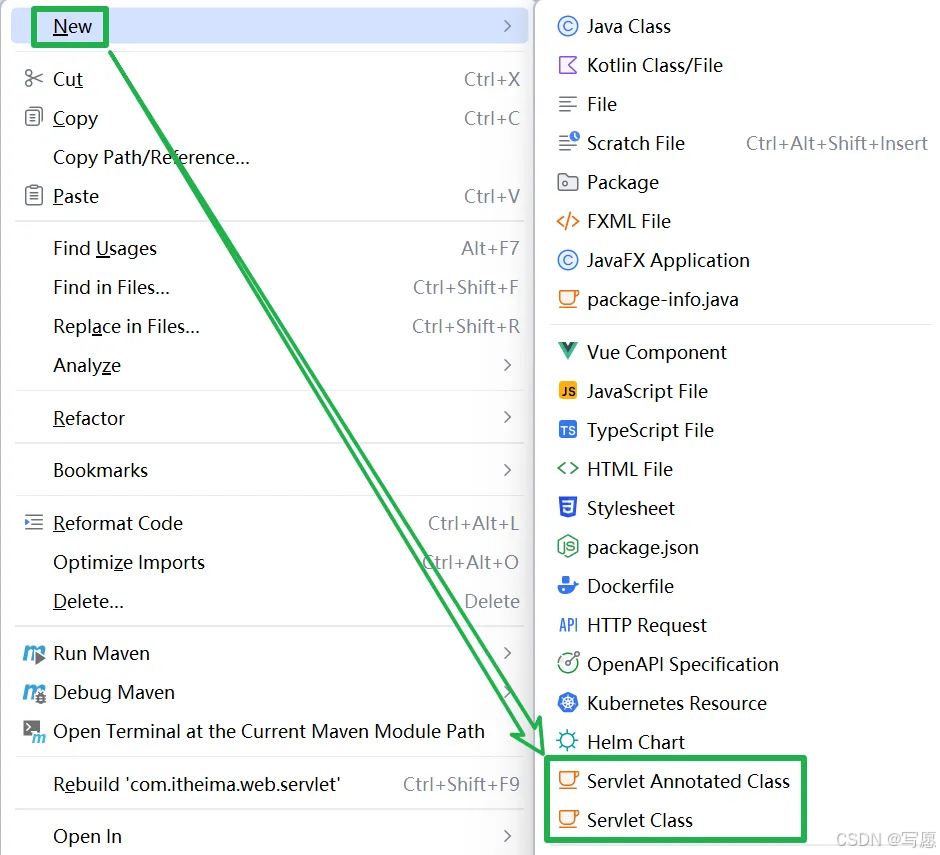
Task: Click the Open In label
Action: pyautogui.click(x=88, y=836)
